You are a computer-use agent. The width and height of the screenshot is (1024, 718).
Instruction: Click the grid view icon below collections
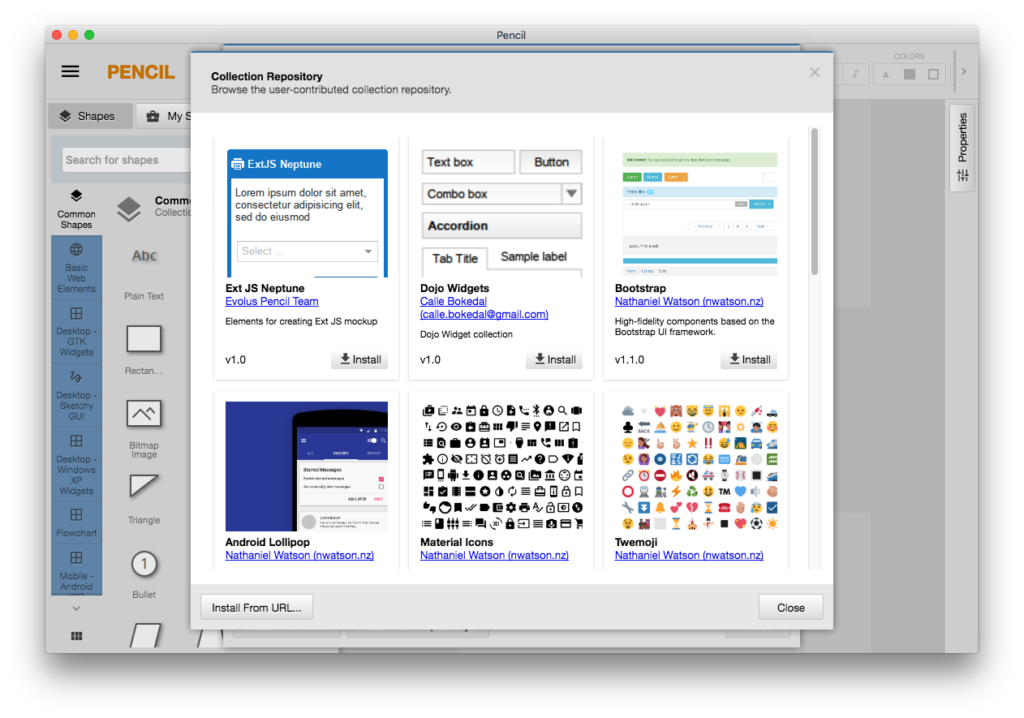(x=76, y=636)
